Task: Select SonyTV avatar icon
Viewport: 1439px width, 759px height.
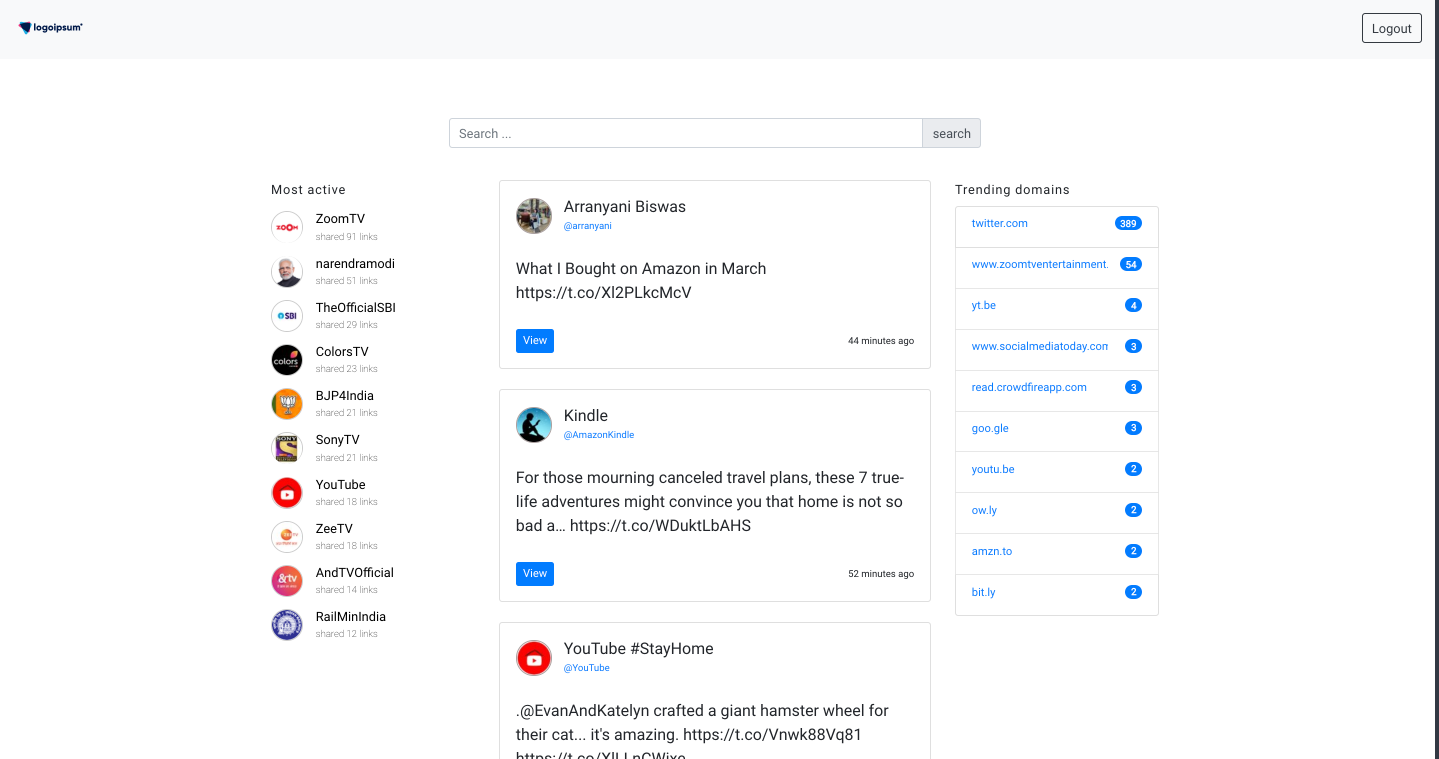Action: coord(287,448)
